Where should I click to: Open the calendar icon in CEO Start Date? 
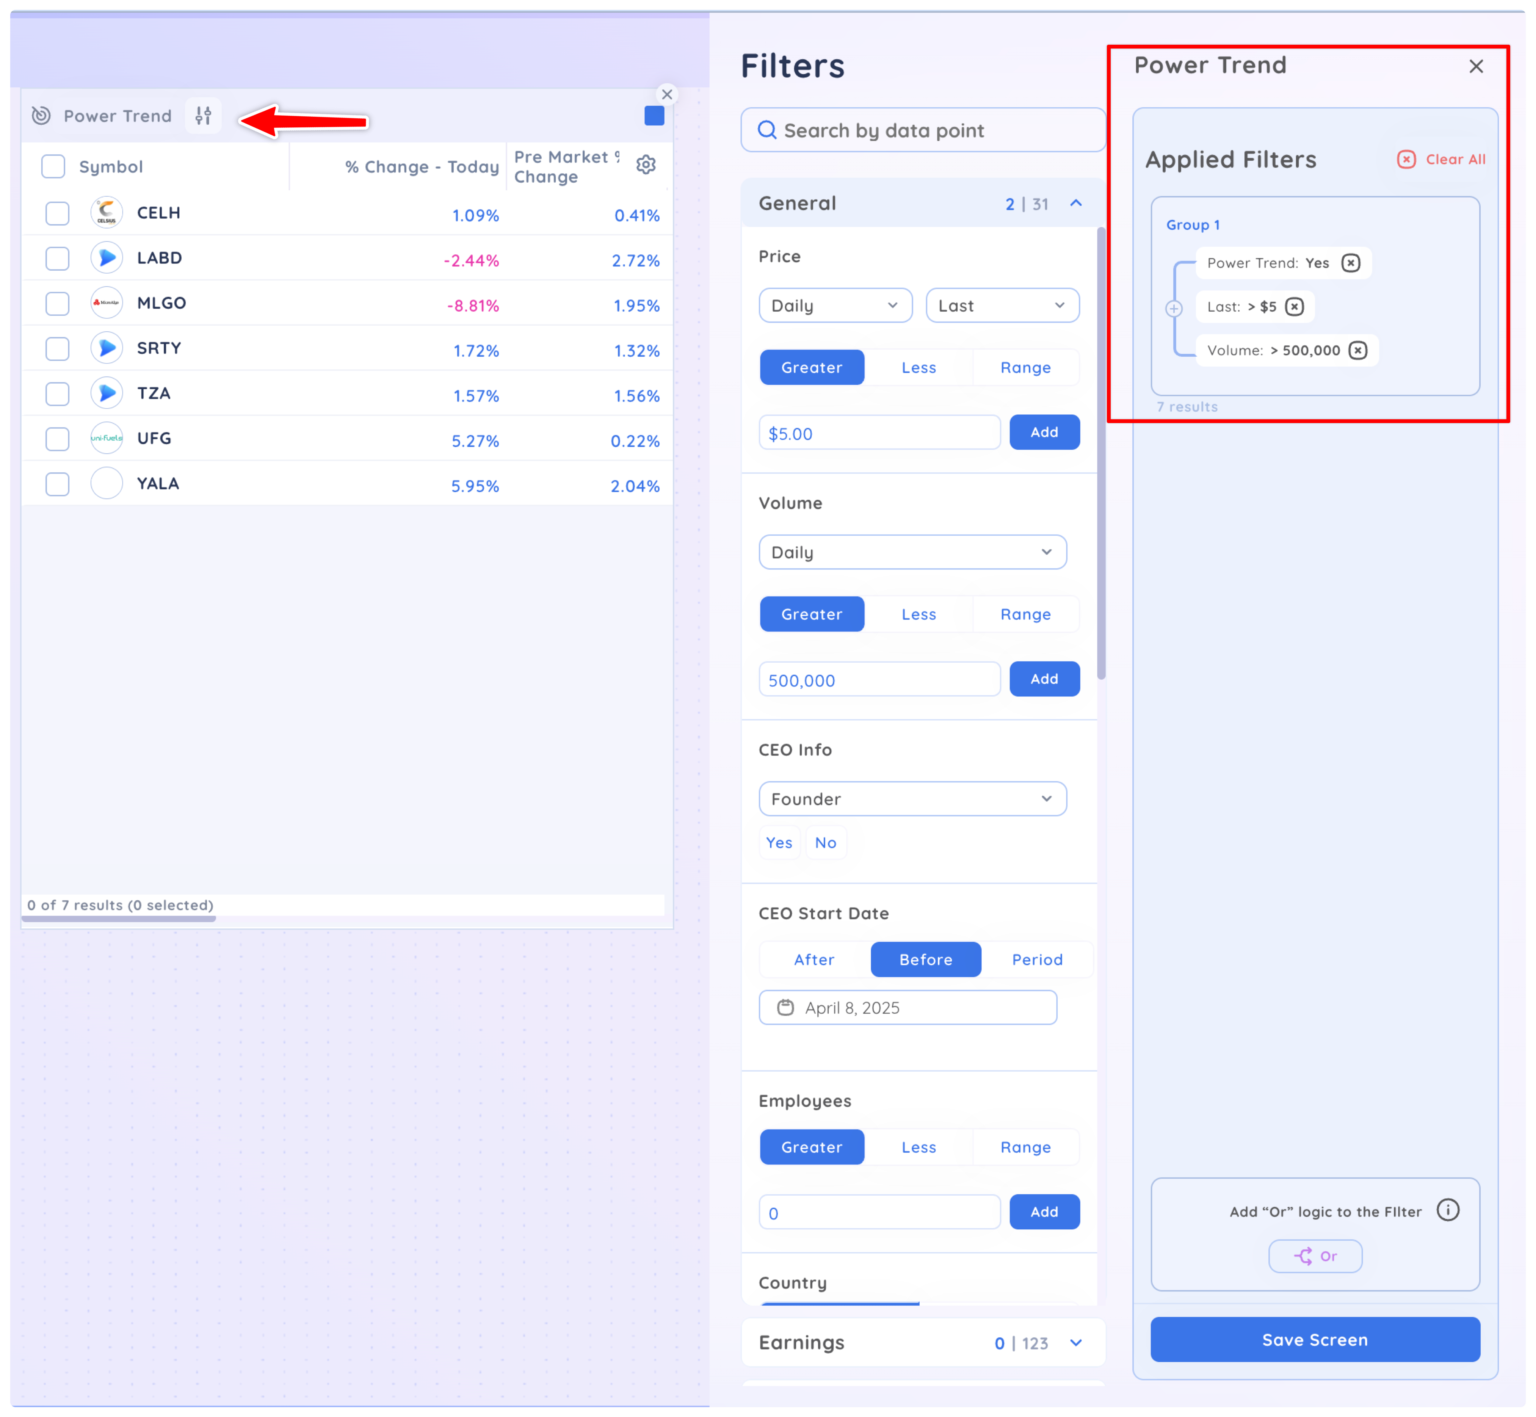point(786,1007)
